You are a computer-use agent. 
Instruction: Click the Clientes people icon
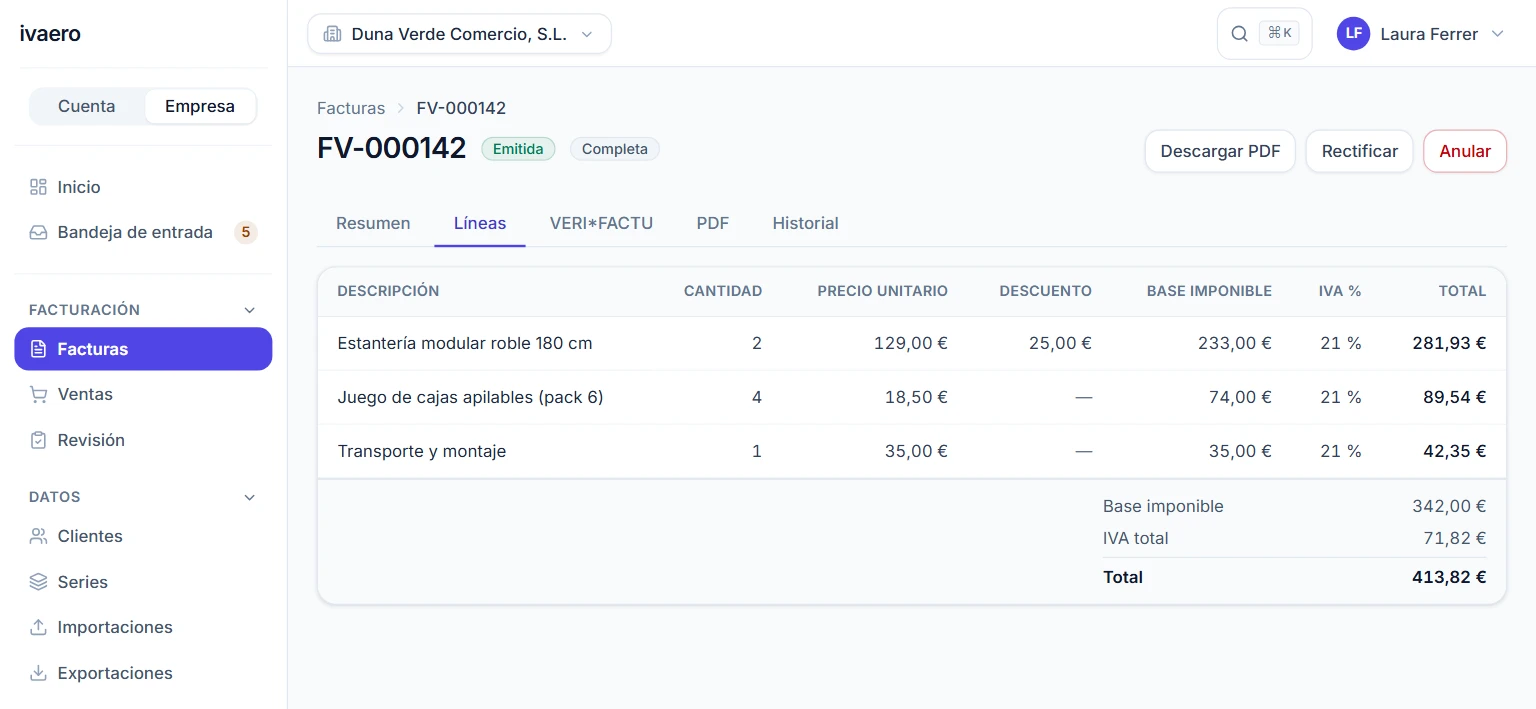click(x=38, y=536)
